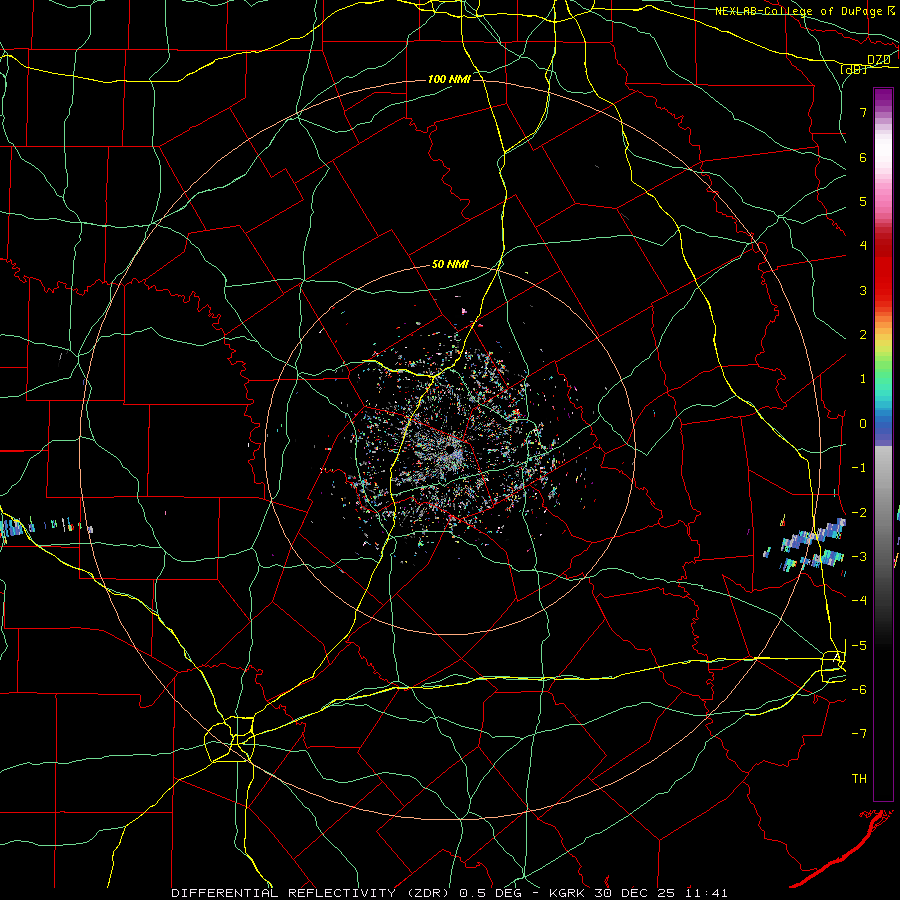Image resolution: width=900 pixels, height=900 pixels.
Task: Click the ZDR color bar legend
Action: [883, 444]
